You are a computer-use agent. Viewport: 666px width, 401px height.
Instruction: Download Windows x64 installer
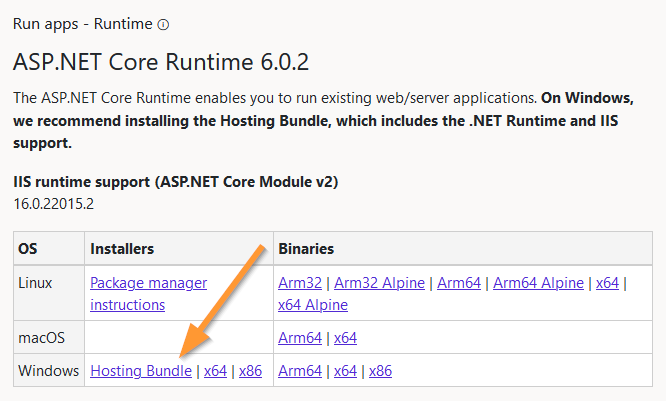(215, 371)
